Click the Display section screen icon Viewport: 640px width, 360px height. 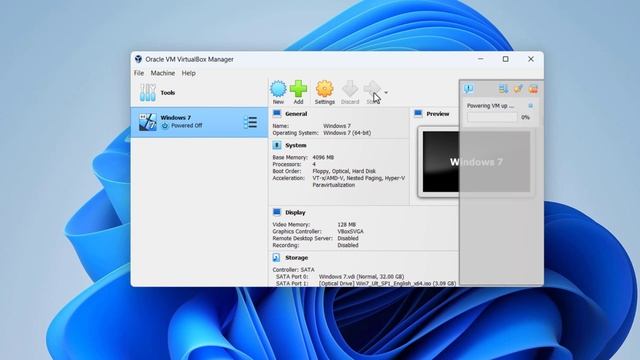[277, 212]
